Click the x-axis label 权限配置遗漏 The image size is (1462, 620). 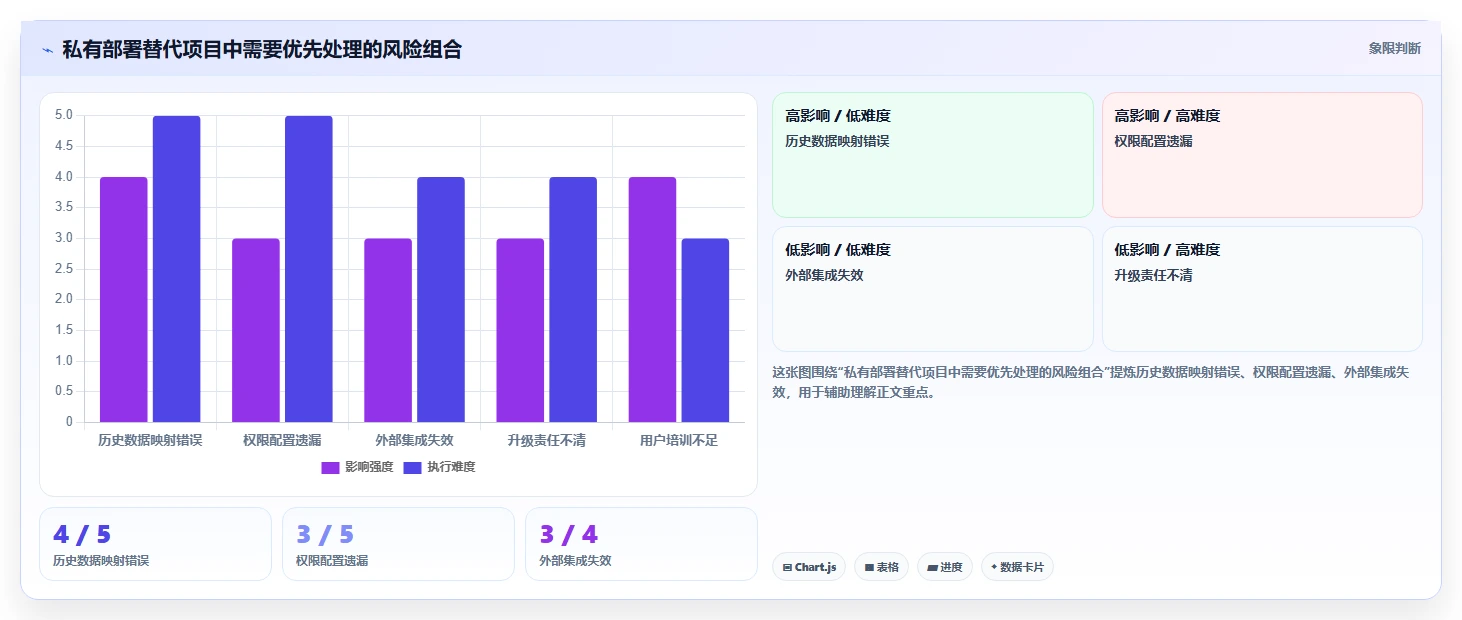(282, 440)
